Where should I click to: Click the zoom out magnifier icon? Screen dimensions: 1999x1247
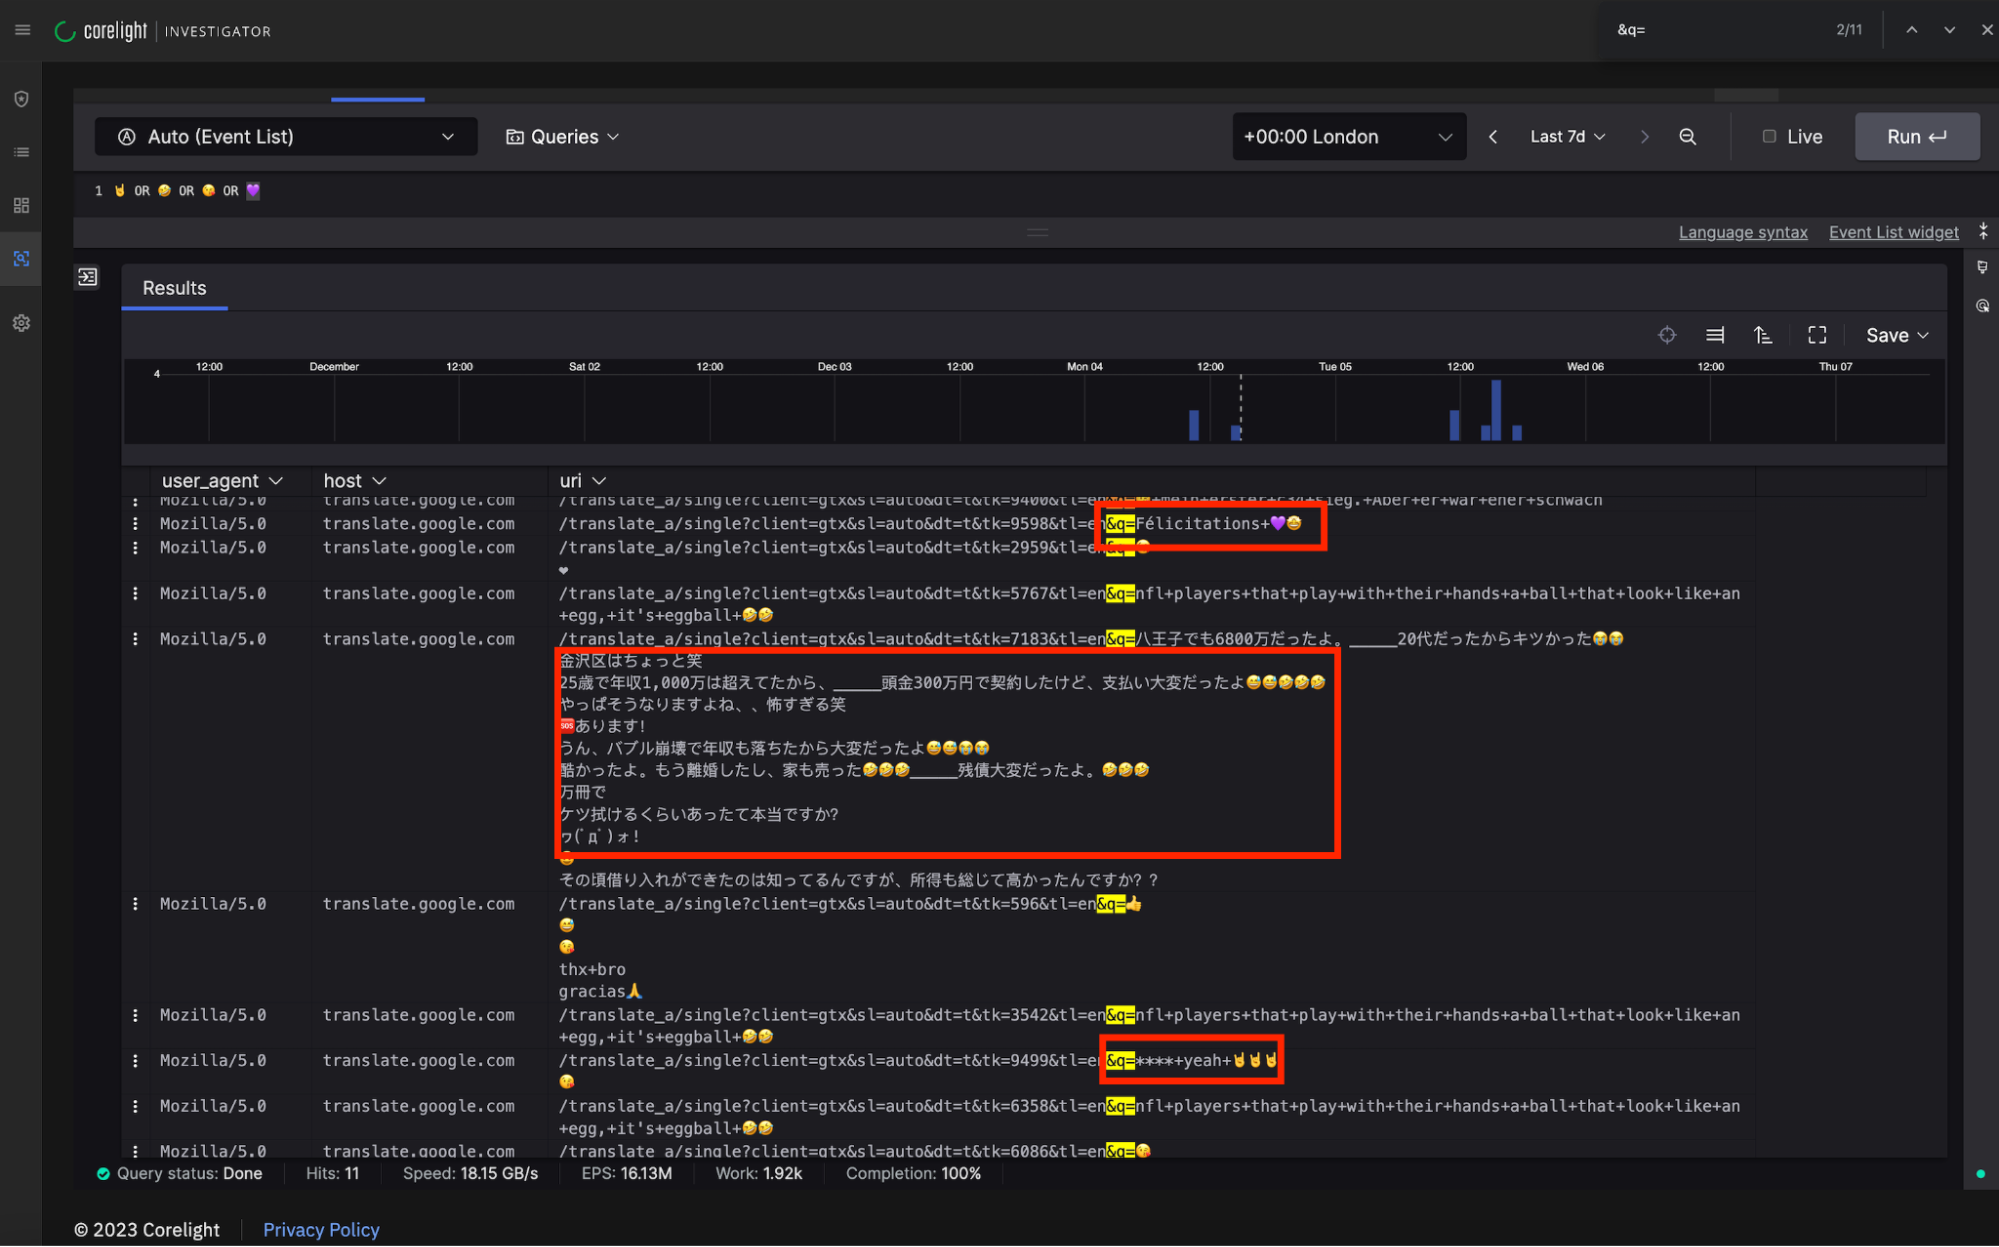pos(1687,137)
